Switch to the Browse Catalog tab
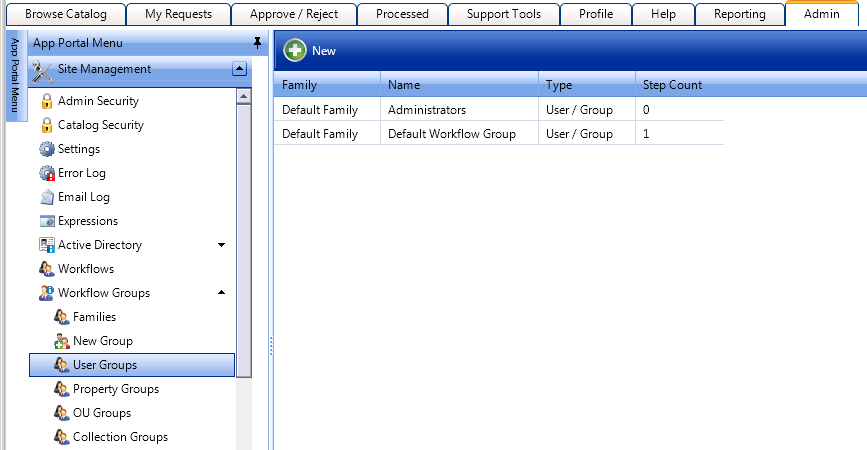Image resolution: width=867 pixels, height=450 pixels. [65, 14]
